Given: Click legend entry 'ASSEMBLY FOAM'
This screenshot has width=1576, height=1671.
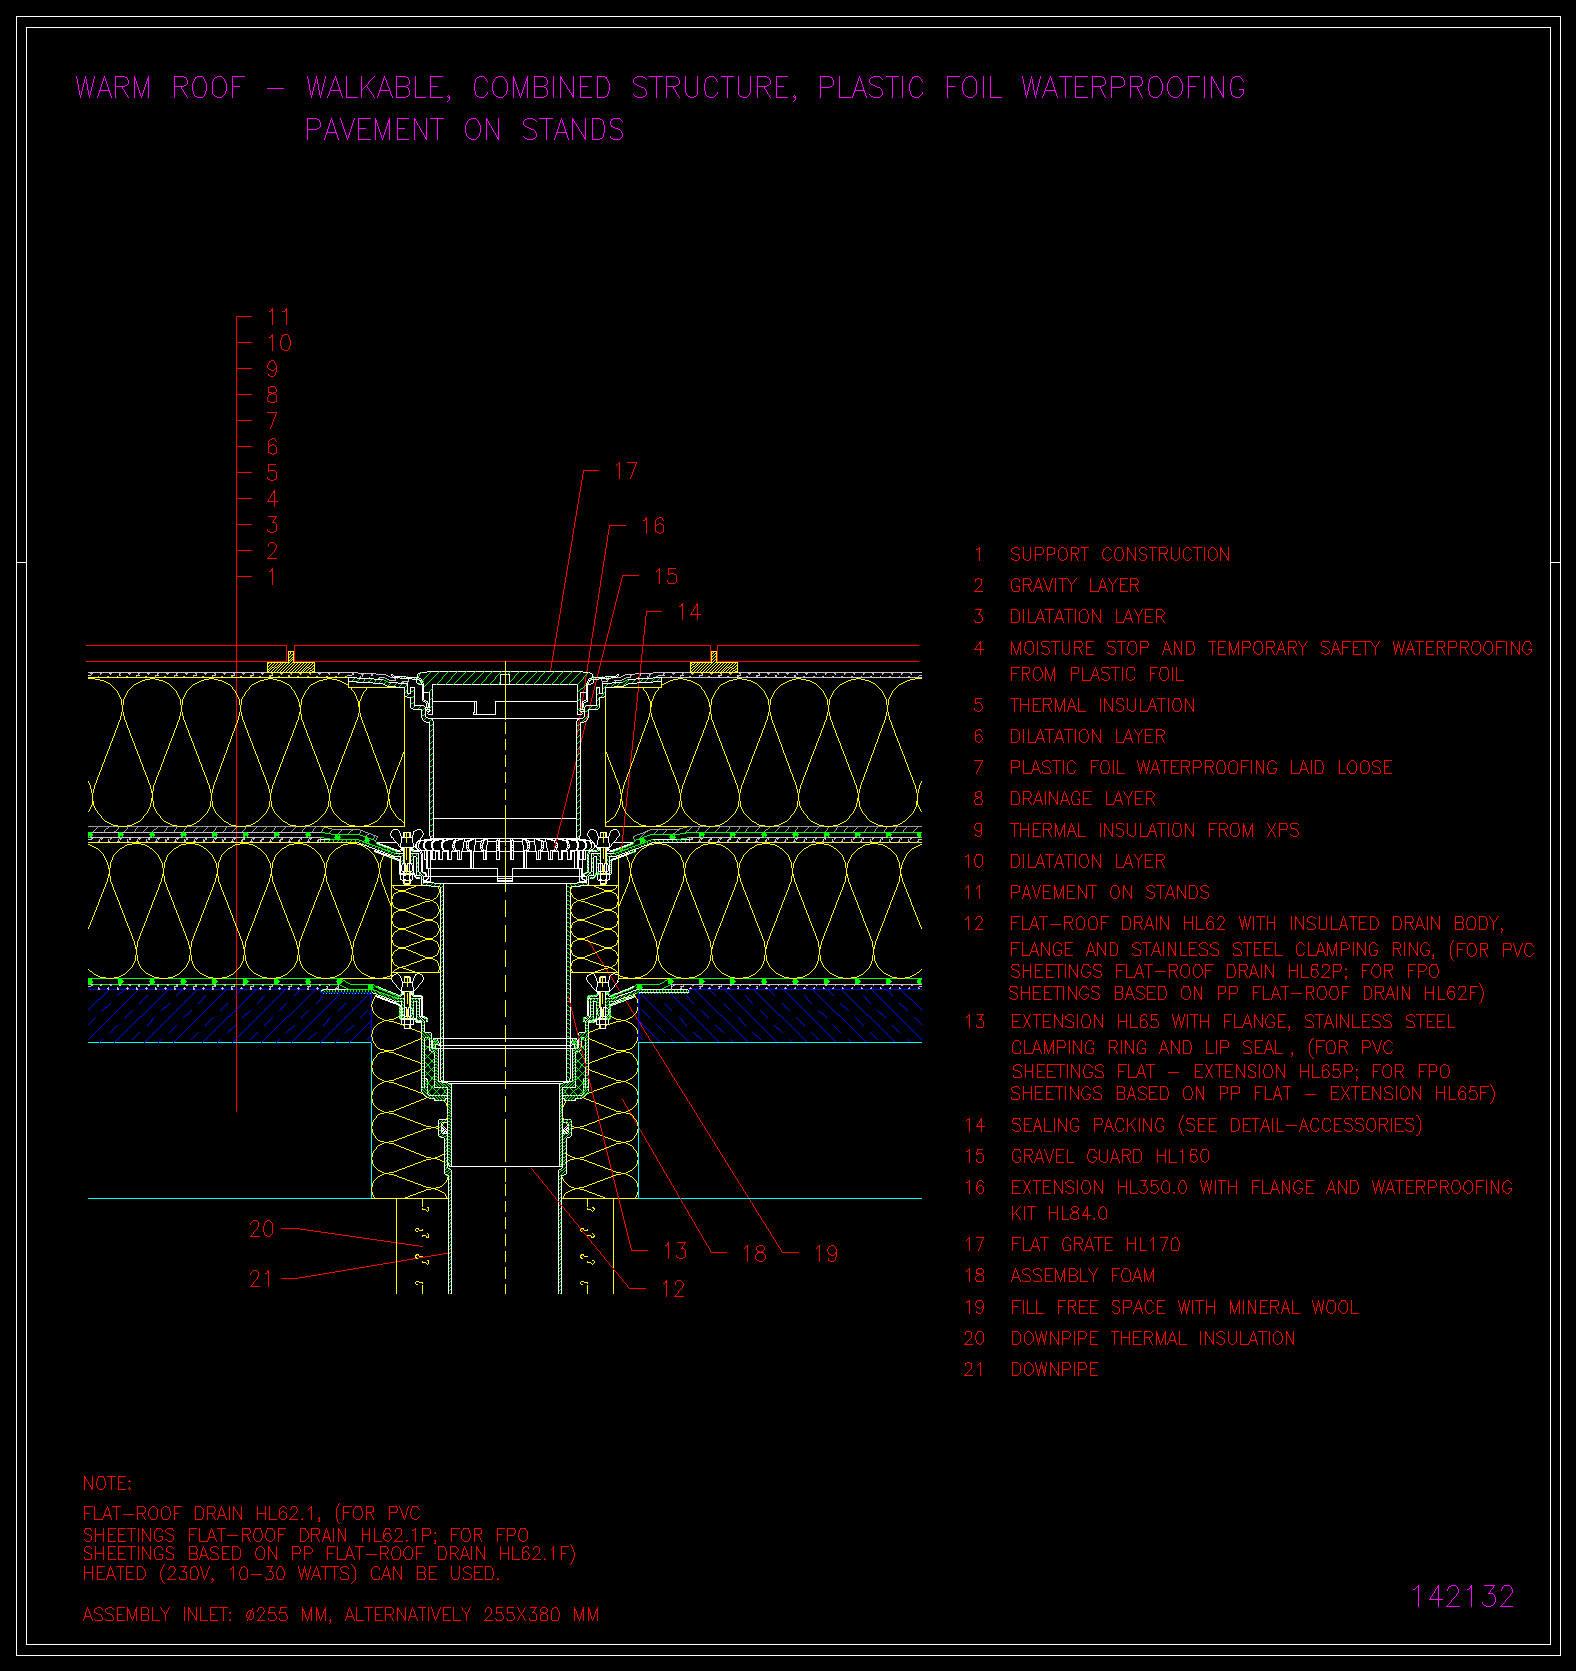Looking at the screenshot, I should pos(1083,1276).
